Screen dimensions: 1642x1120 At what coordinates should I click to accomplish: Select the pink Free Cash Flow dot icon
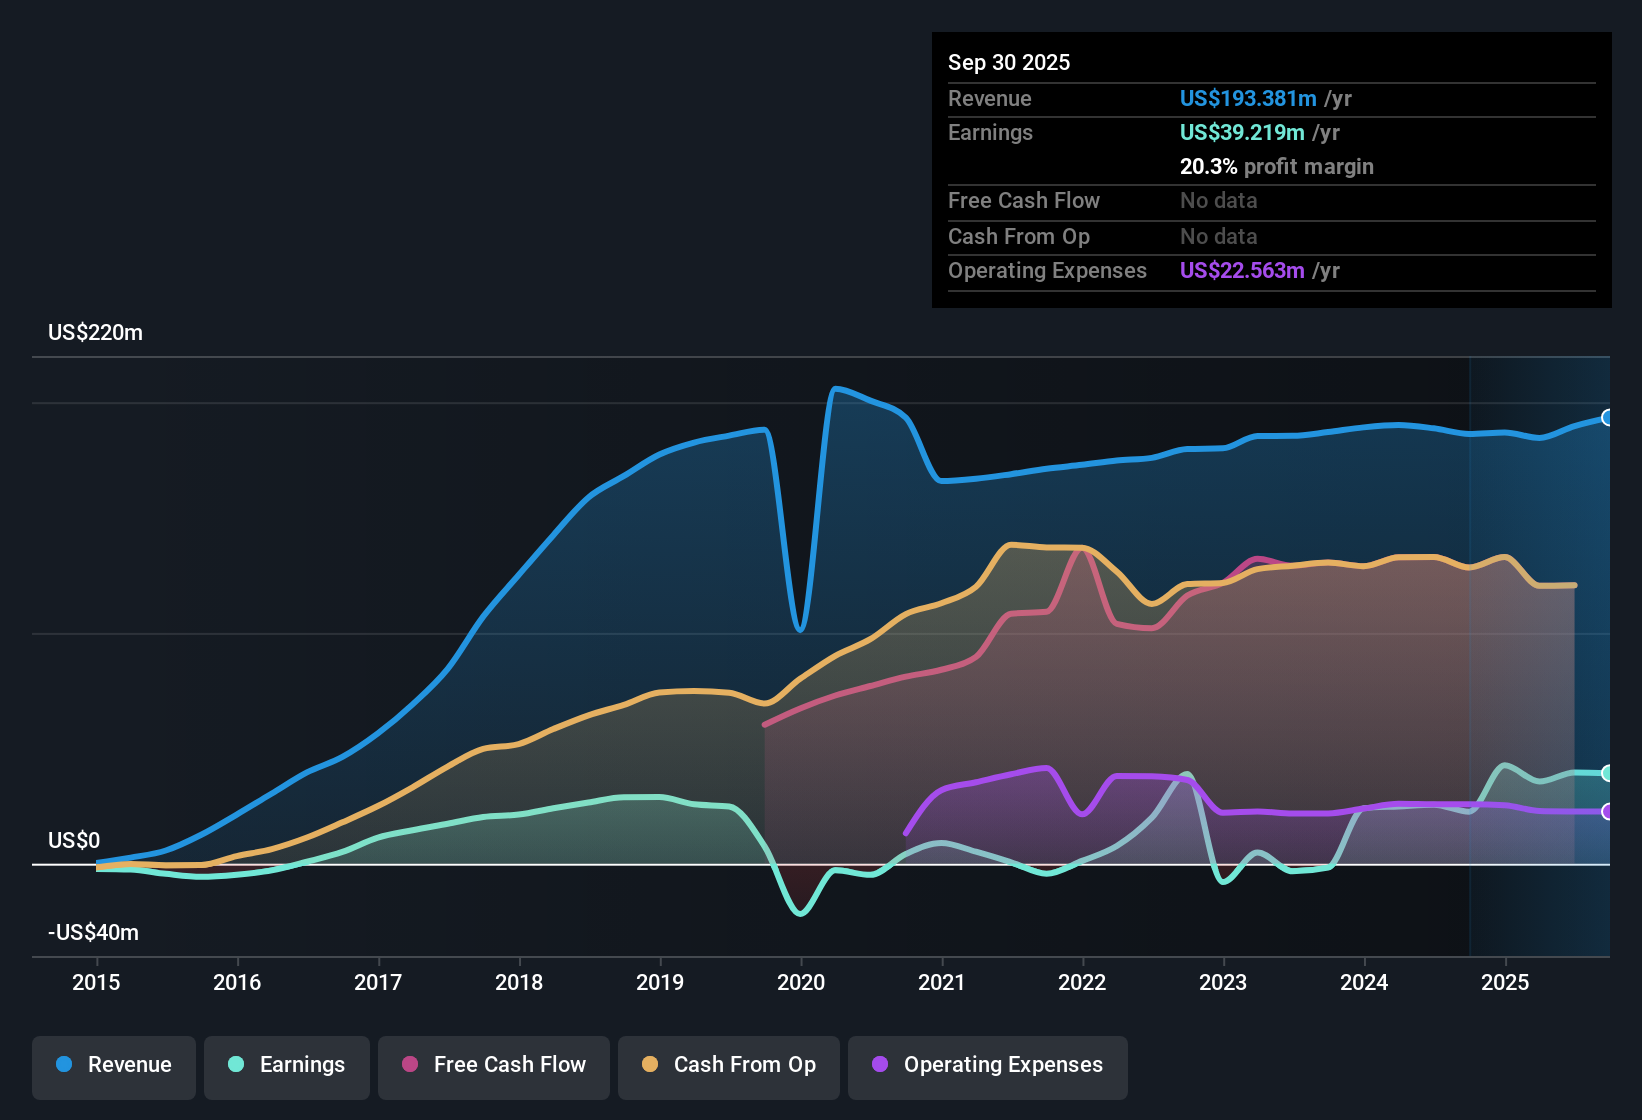pos(409,1065)
